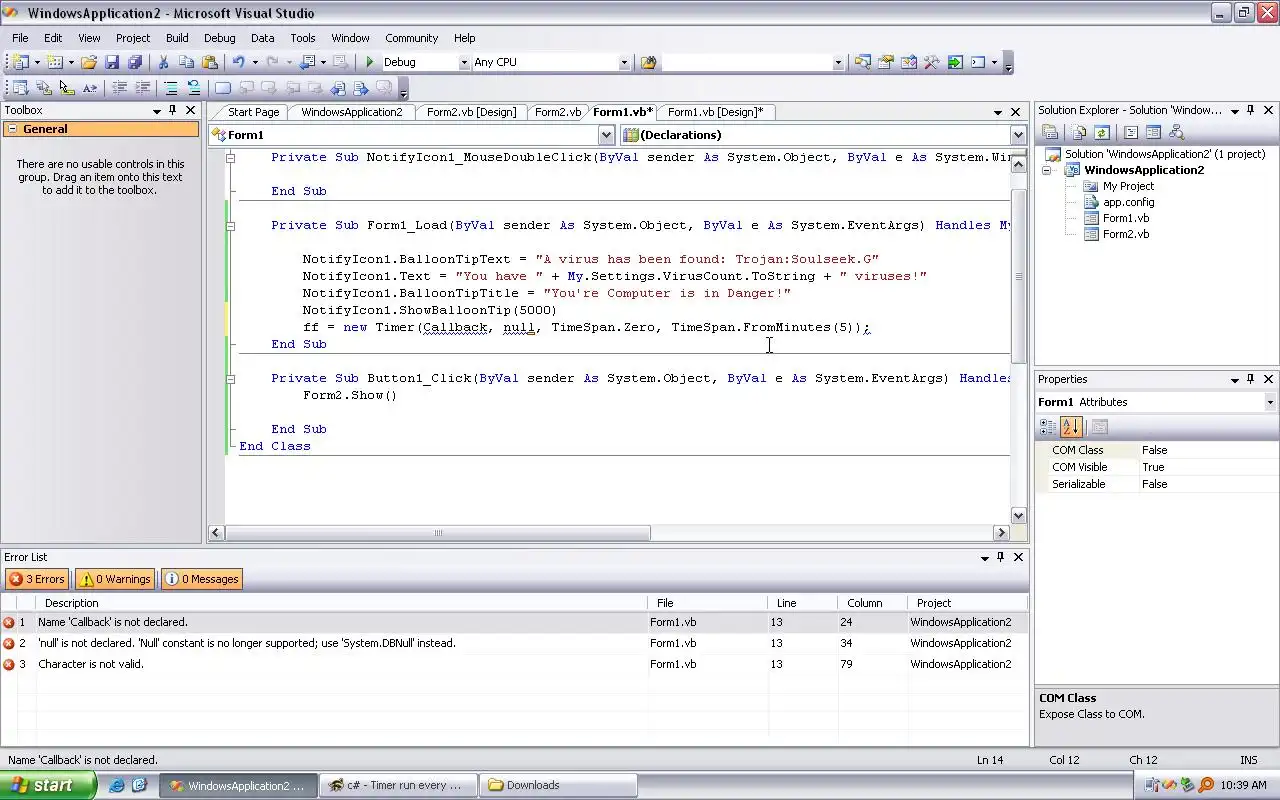Toggle a bookmark on the current line
The height and width of the screenshot is (800, 1280).
pyautogui.click(x=222, y=88)
